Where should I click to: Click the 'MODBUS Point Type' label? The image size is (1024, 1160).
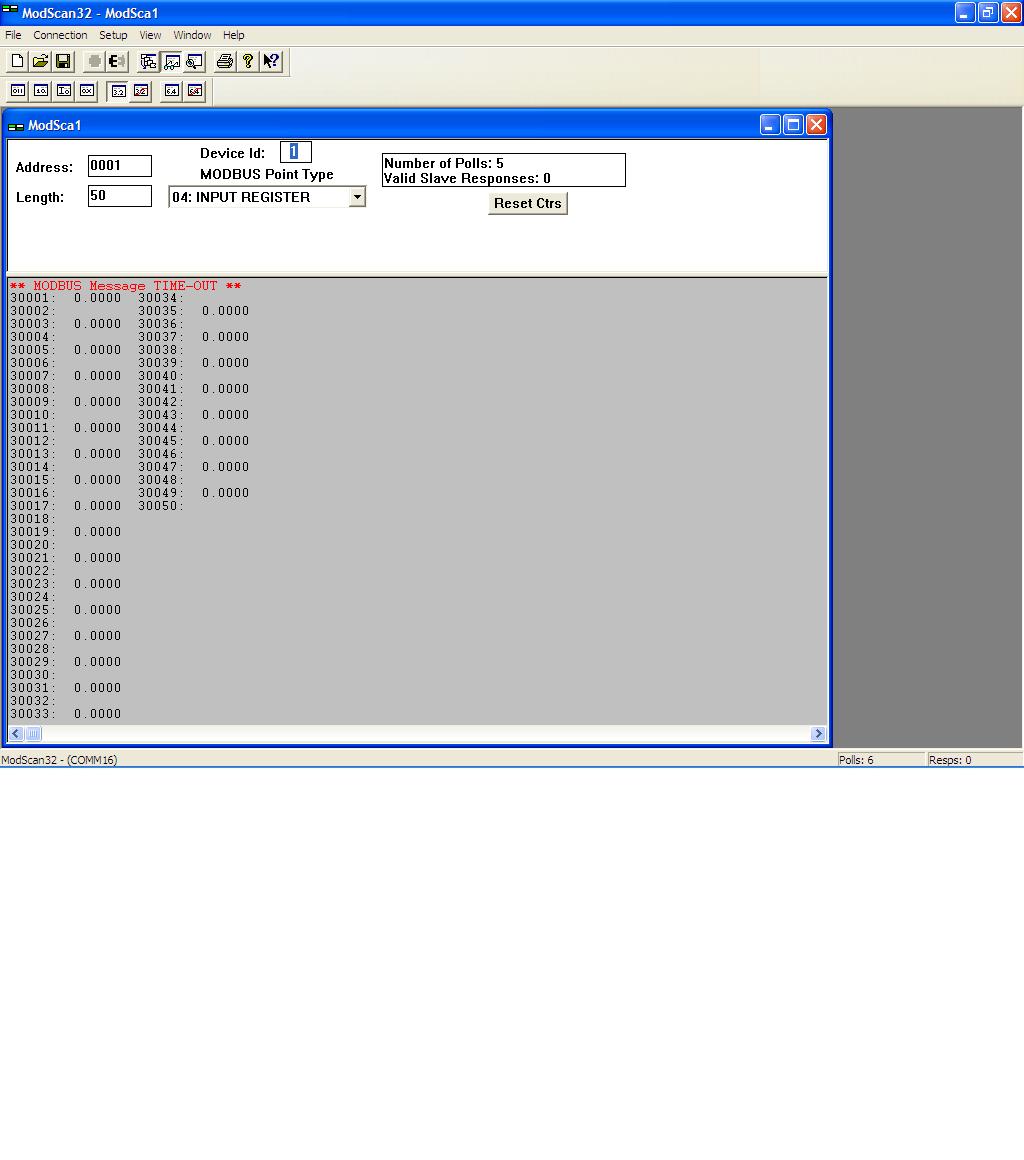tap(266, 175)
